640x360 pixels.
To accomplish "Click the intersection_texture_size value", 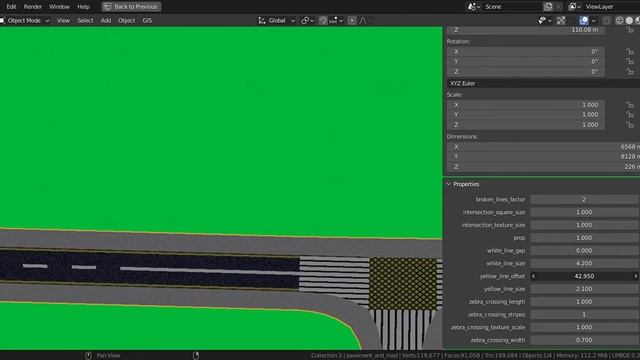I will pos(584,225).
